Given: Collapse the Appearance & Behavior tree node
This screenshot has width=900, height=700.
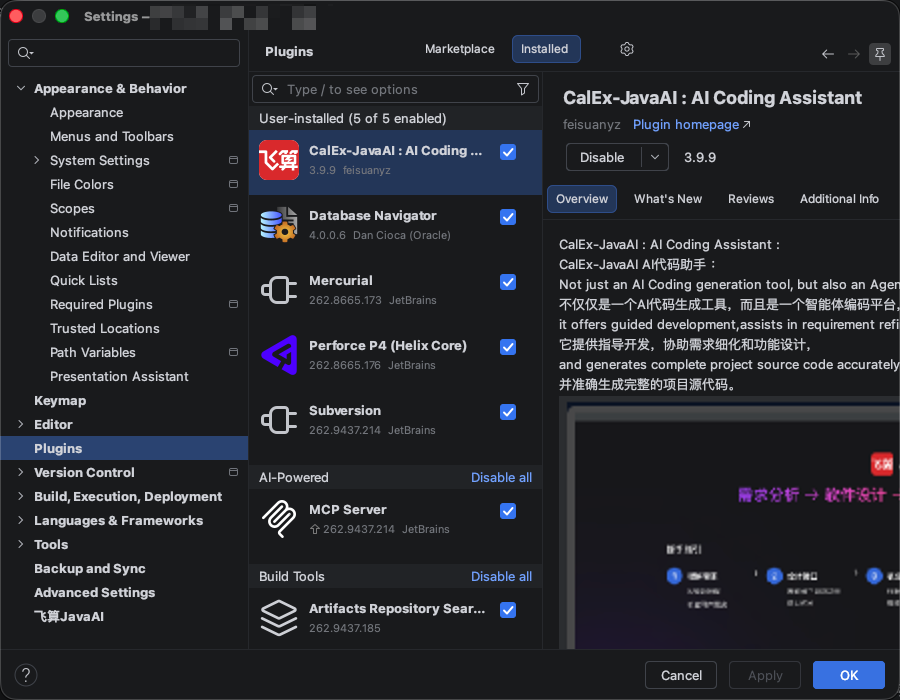Looking at the screenshot, I should [21, 88].
